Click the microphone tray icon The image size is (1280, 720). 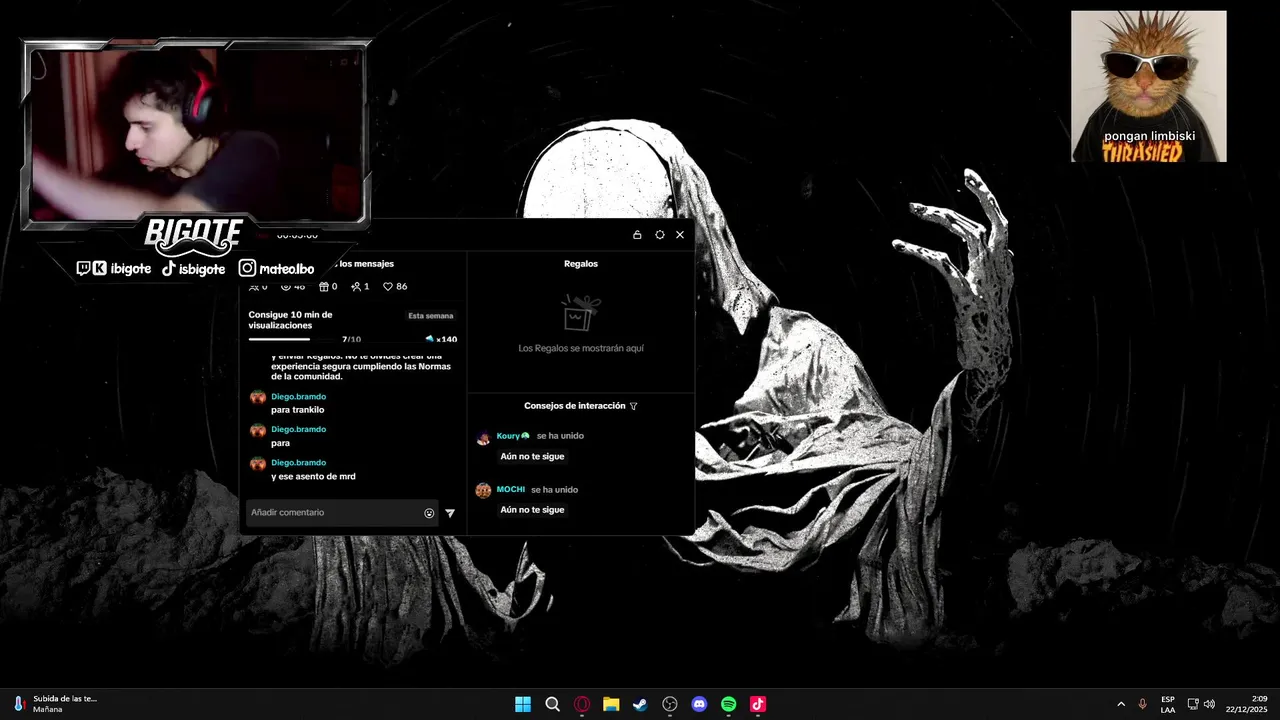tap(1143, 704)
